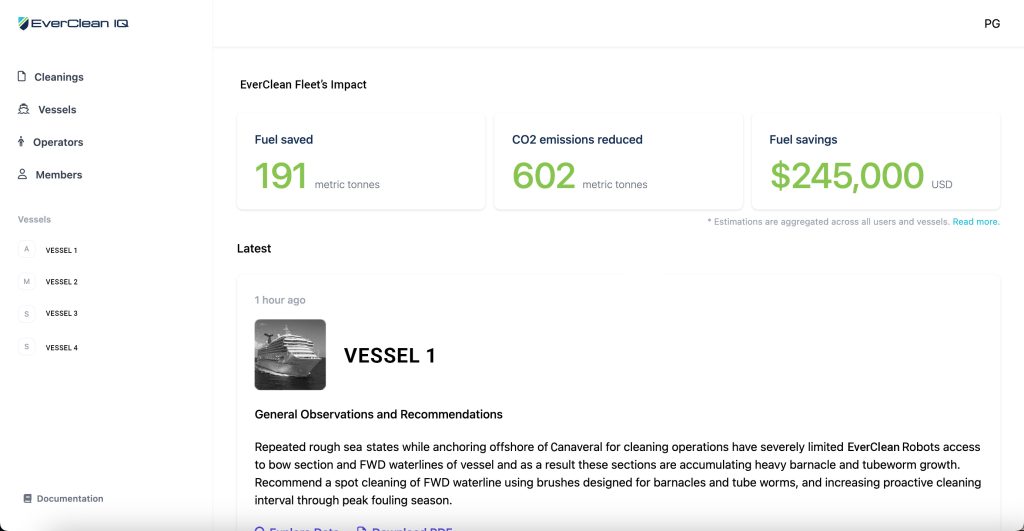Click the VESSEL 2 avatar letter M

[x=27, y=282]
